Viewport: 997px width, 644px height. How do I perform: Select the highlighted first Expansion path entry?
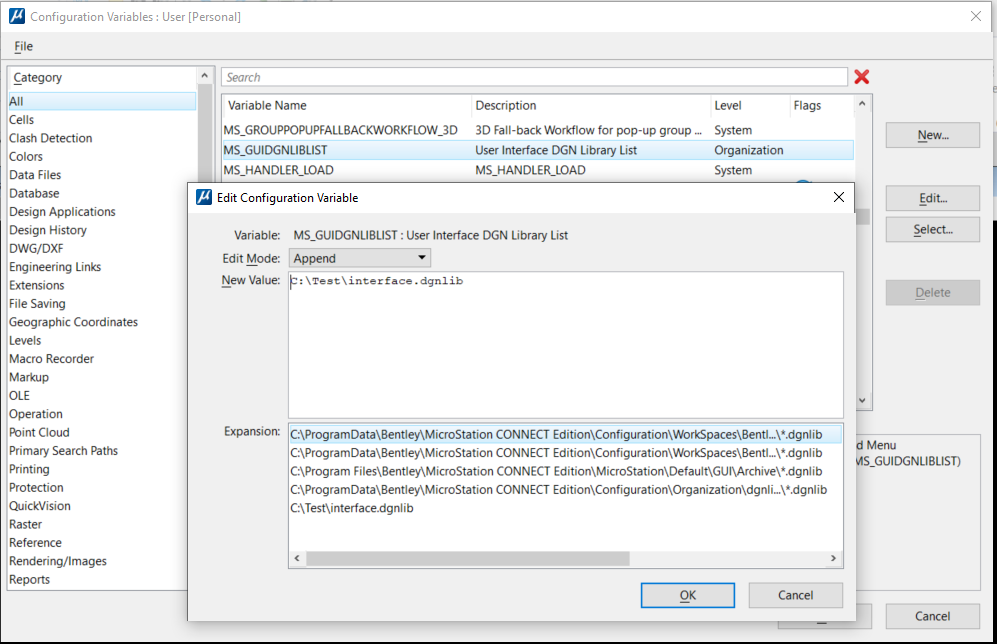[x=566, y=435]
